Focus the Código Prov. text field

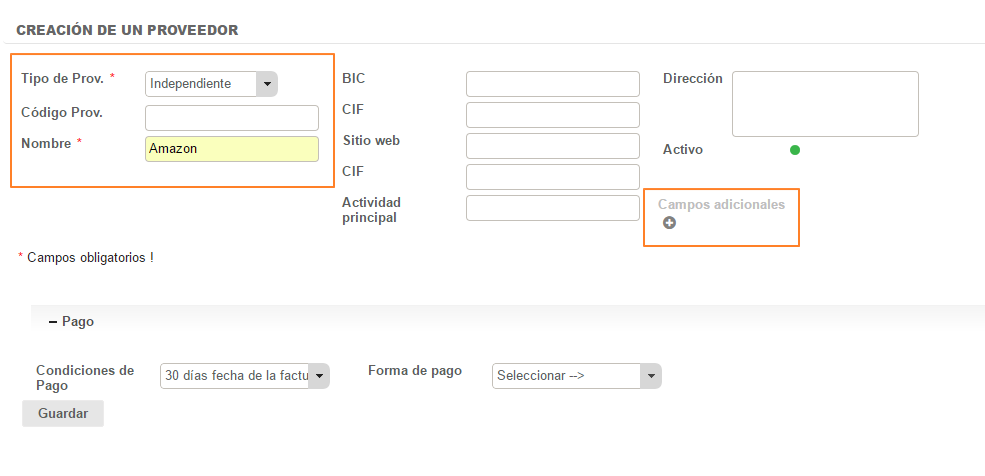click(231, 118)
